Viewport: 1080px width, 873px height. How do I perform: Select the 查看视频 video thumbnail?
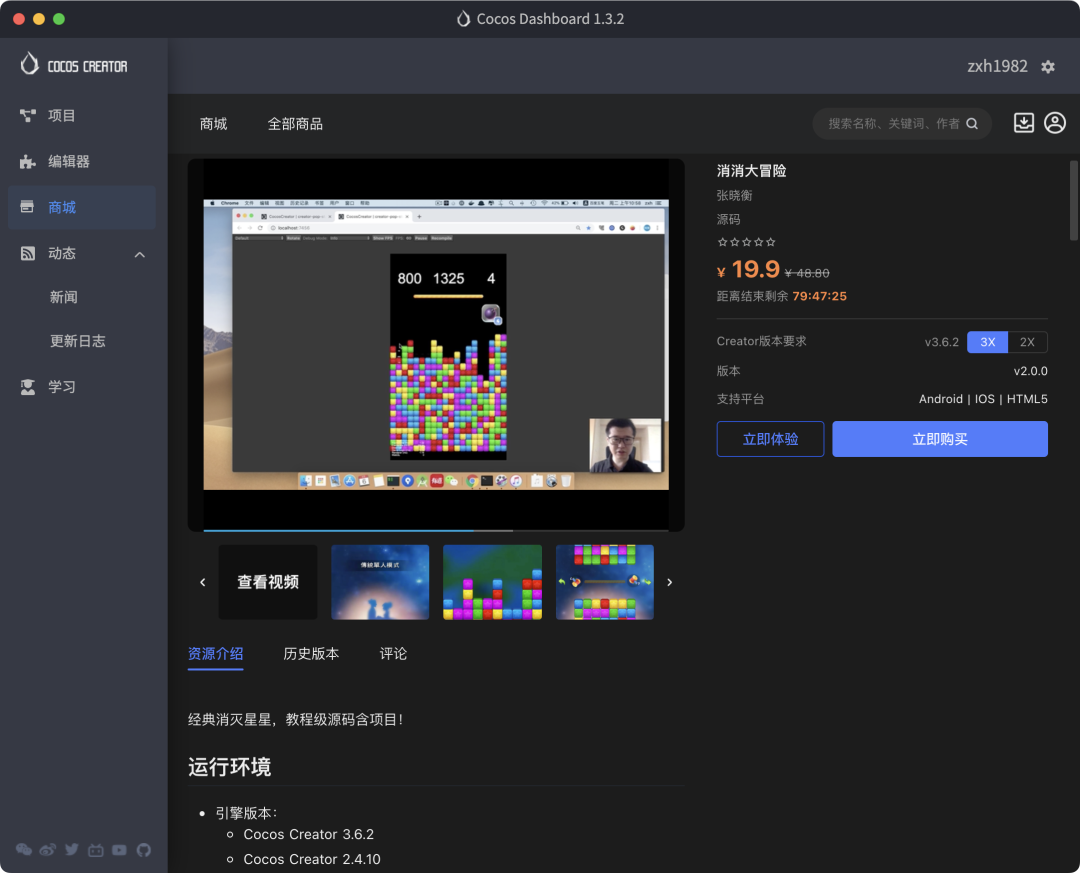click(x=268, y=582)
